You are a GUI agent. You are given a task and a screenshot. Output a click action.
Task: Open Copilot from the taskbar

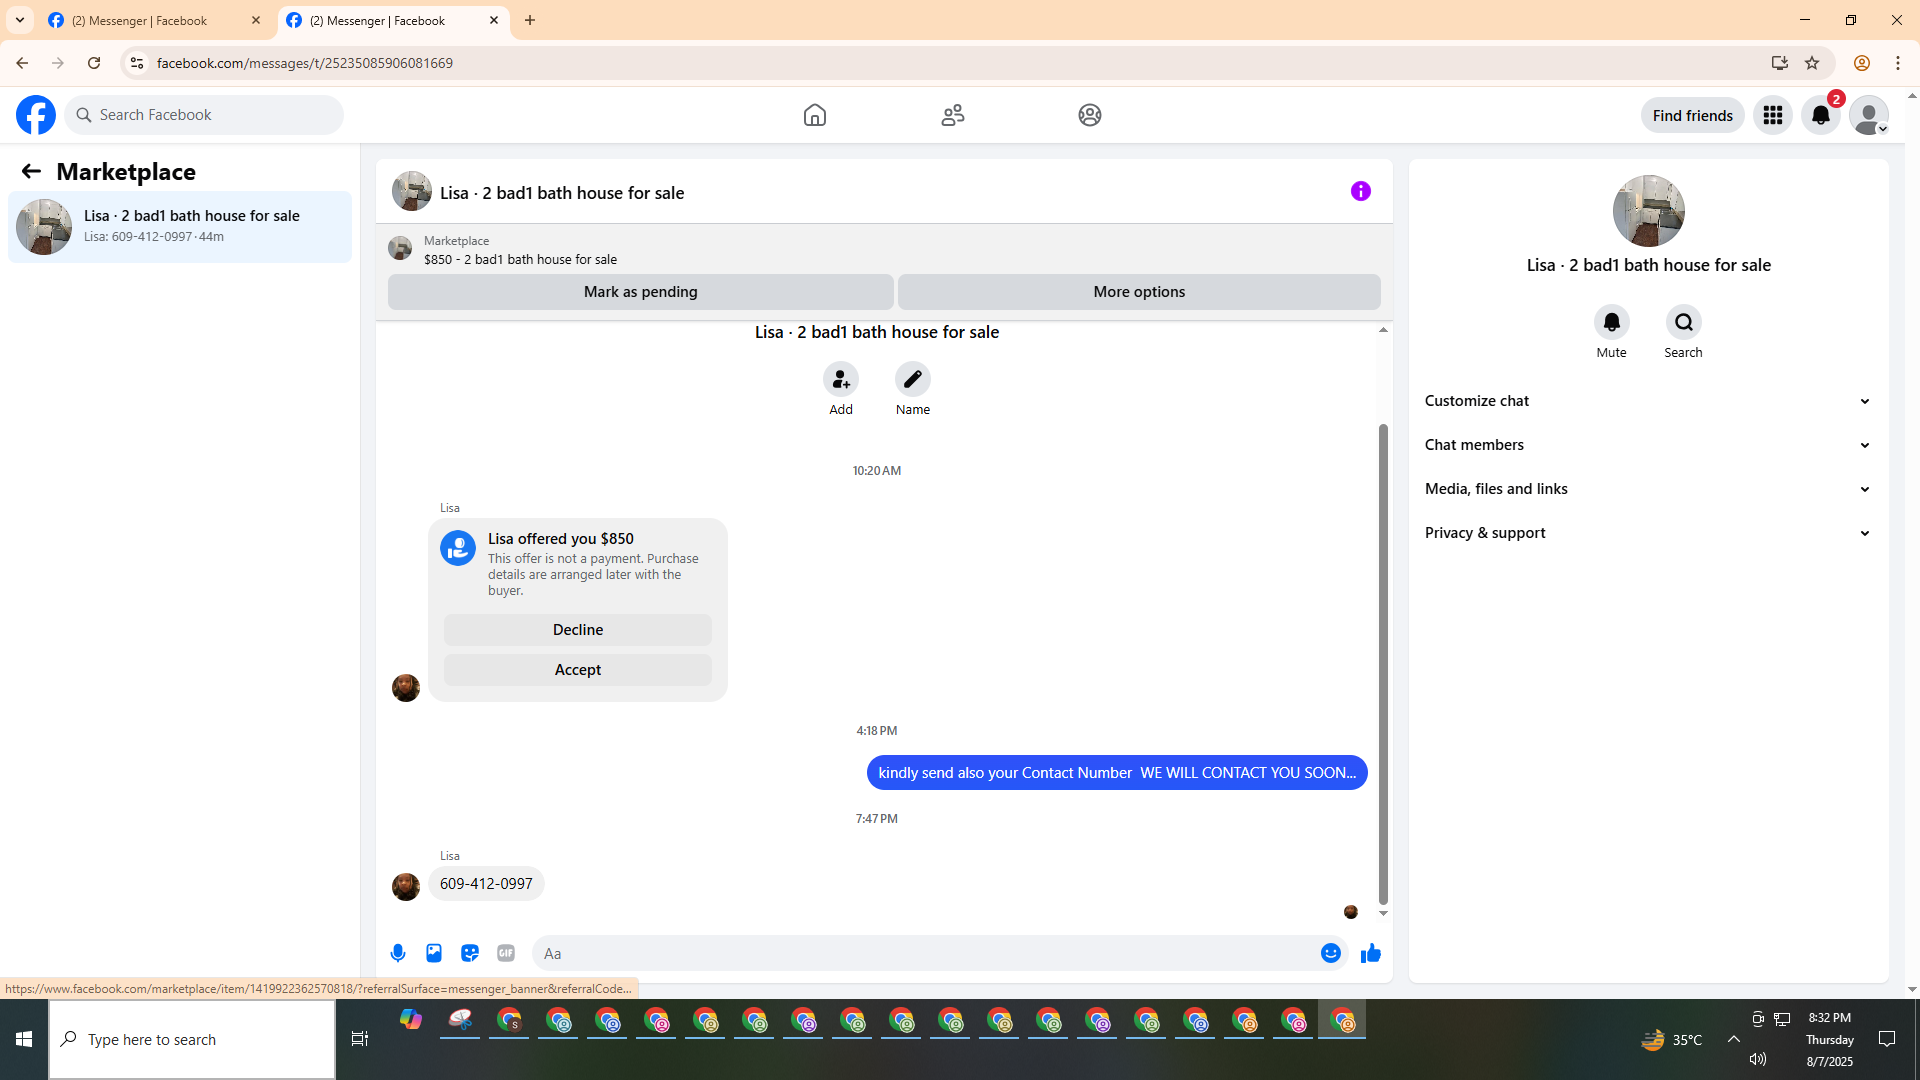coord(411,1020)
